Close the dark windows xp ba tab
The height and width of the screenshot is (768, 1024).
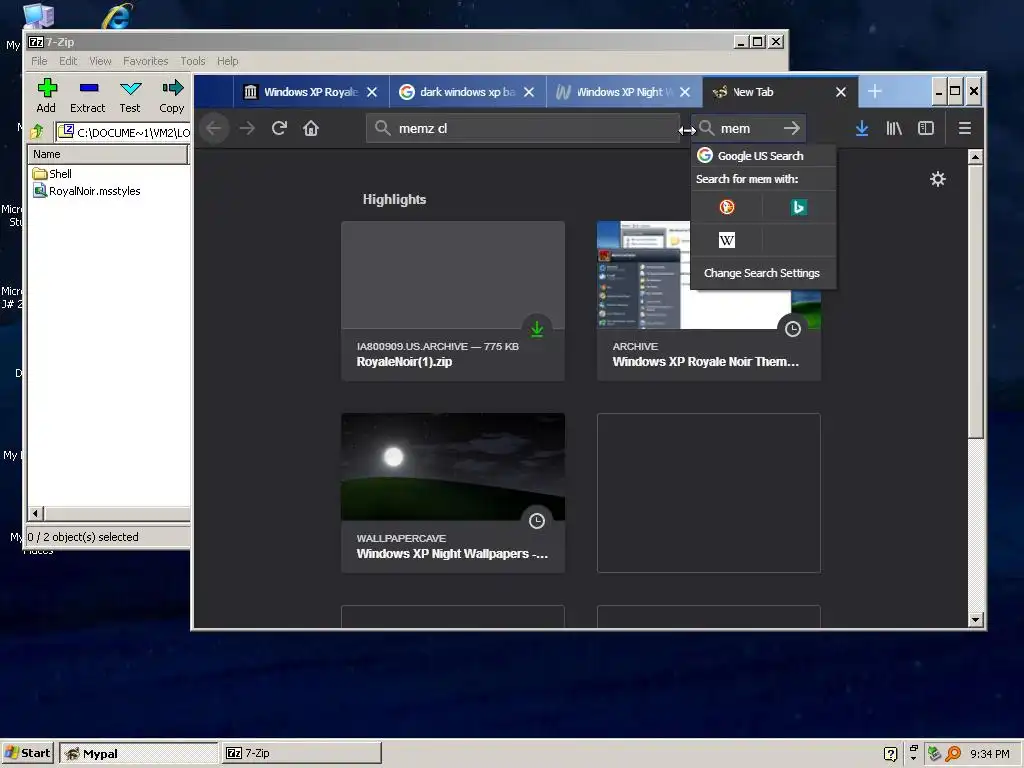tap(529, 92)
